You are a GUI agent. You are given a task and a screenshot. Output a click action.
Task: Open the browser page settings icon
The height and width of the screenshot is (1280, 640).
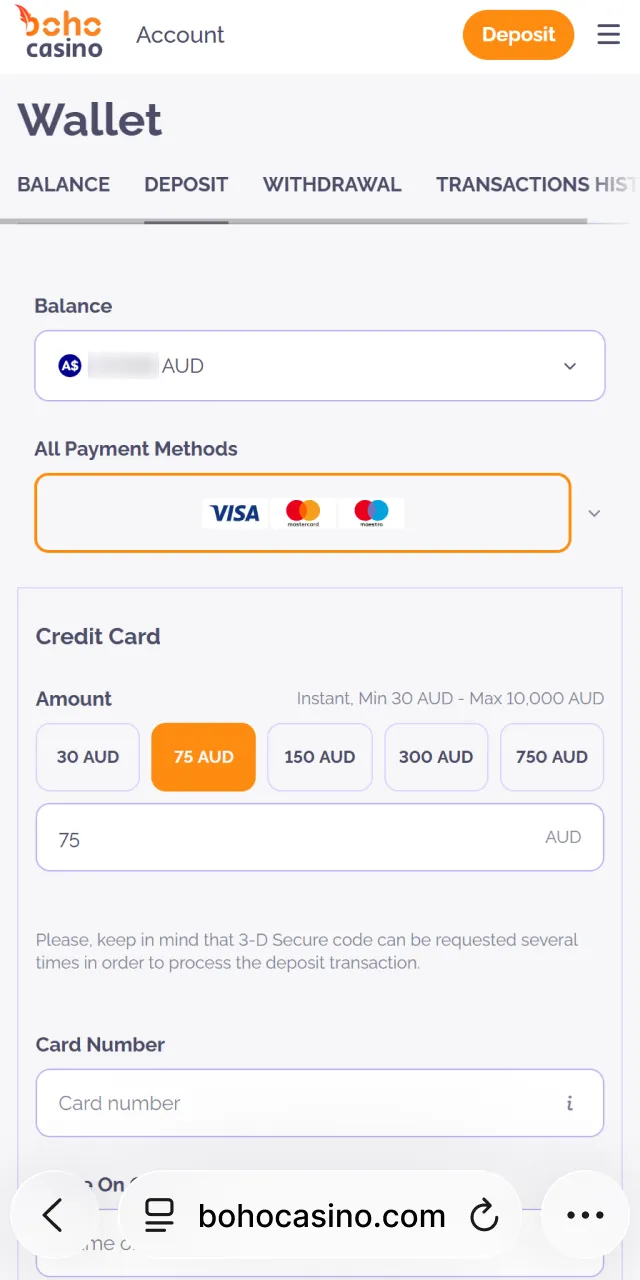click(159, 1216)
